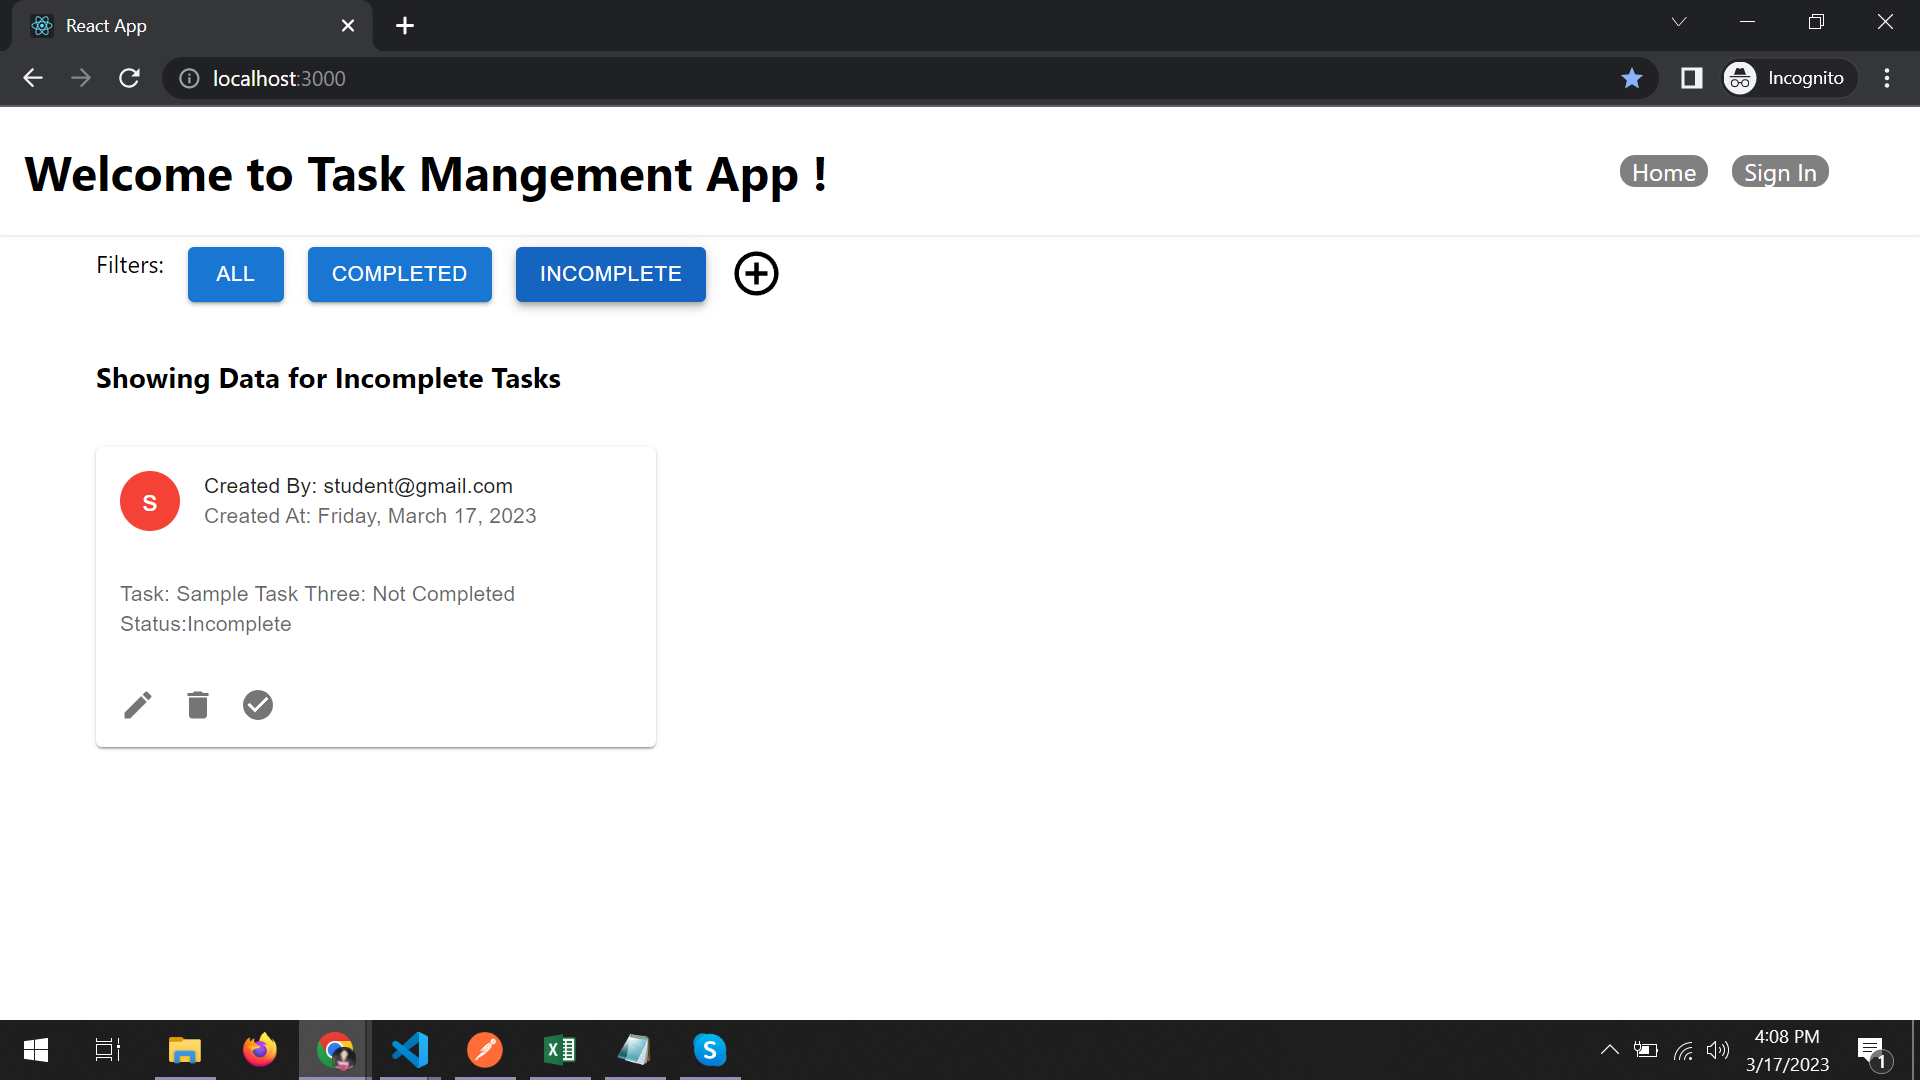Open the notification center icon

coord(1873,1051)
